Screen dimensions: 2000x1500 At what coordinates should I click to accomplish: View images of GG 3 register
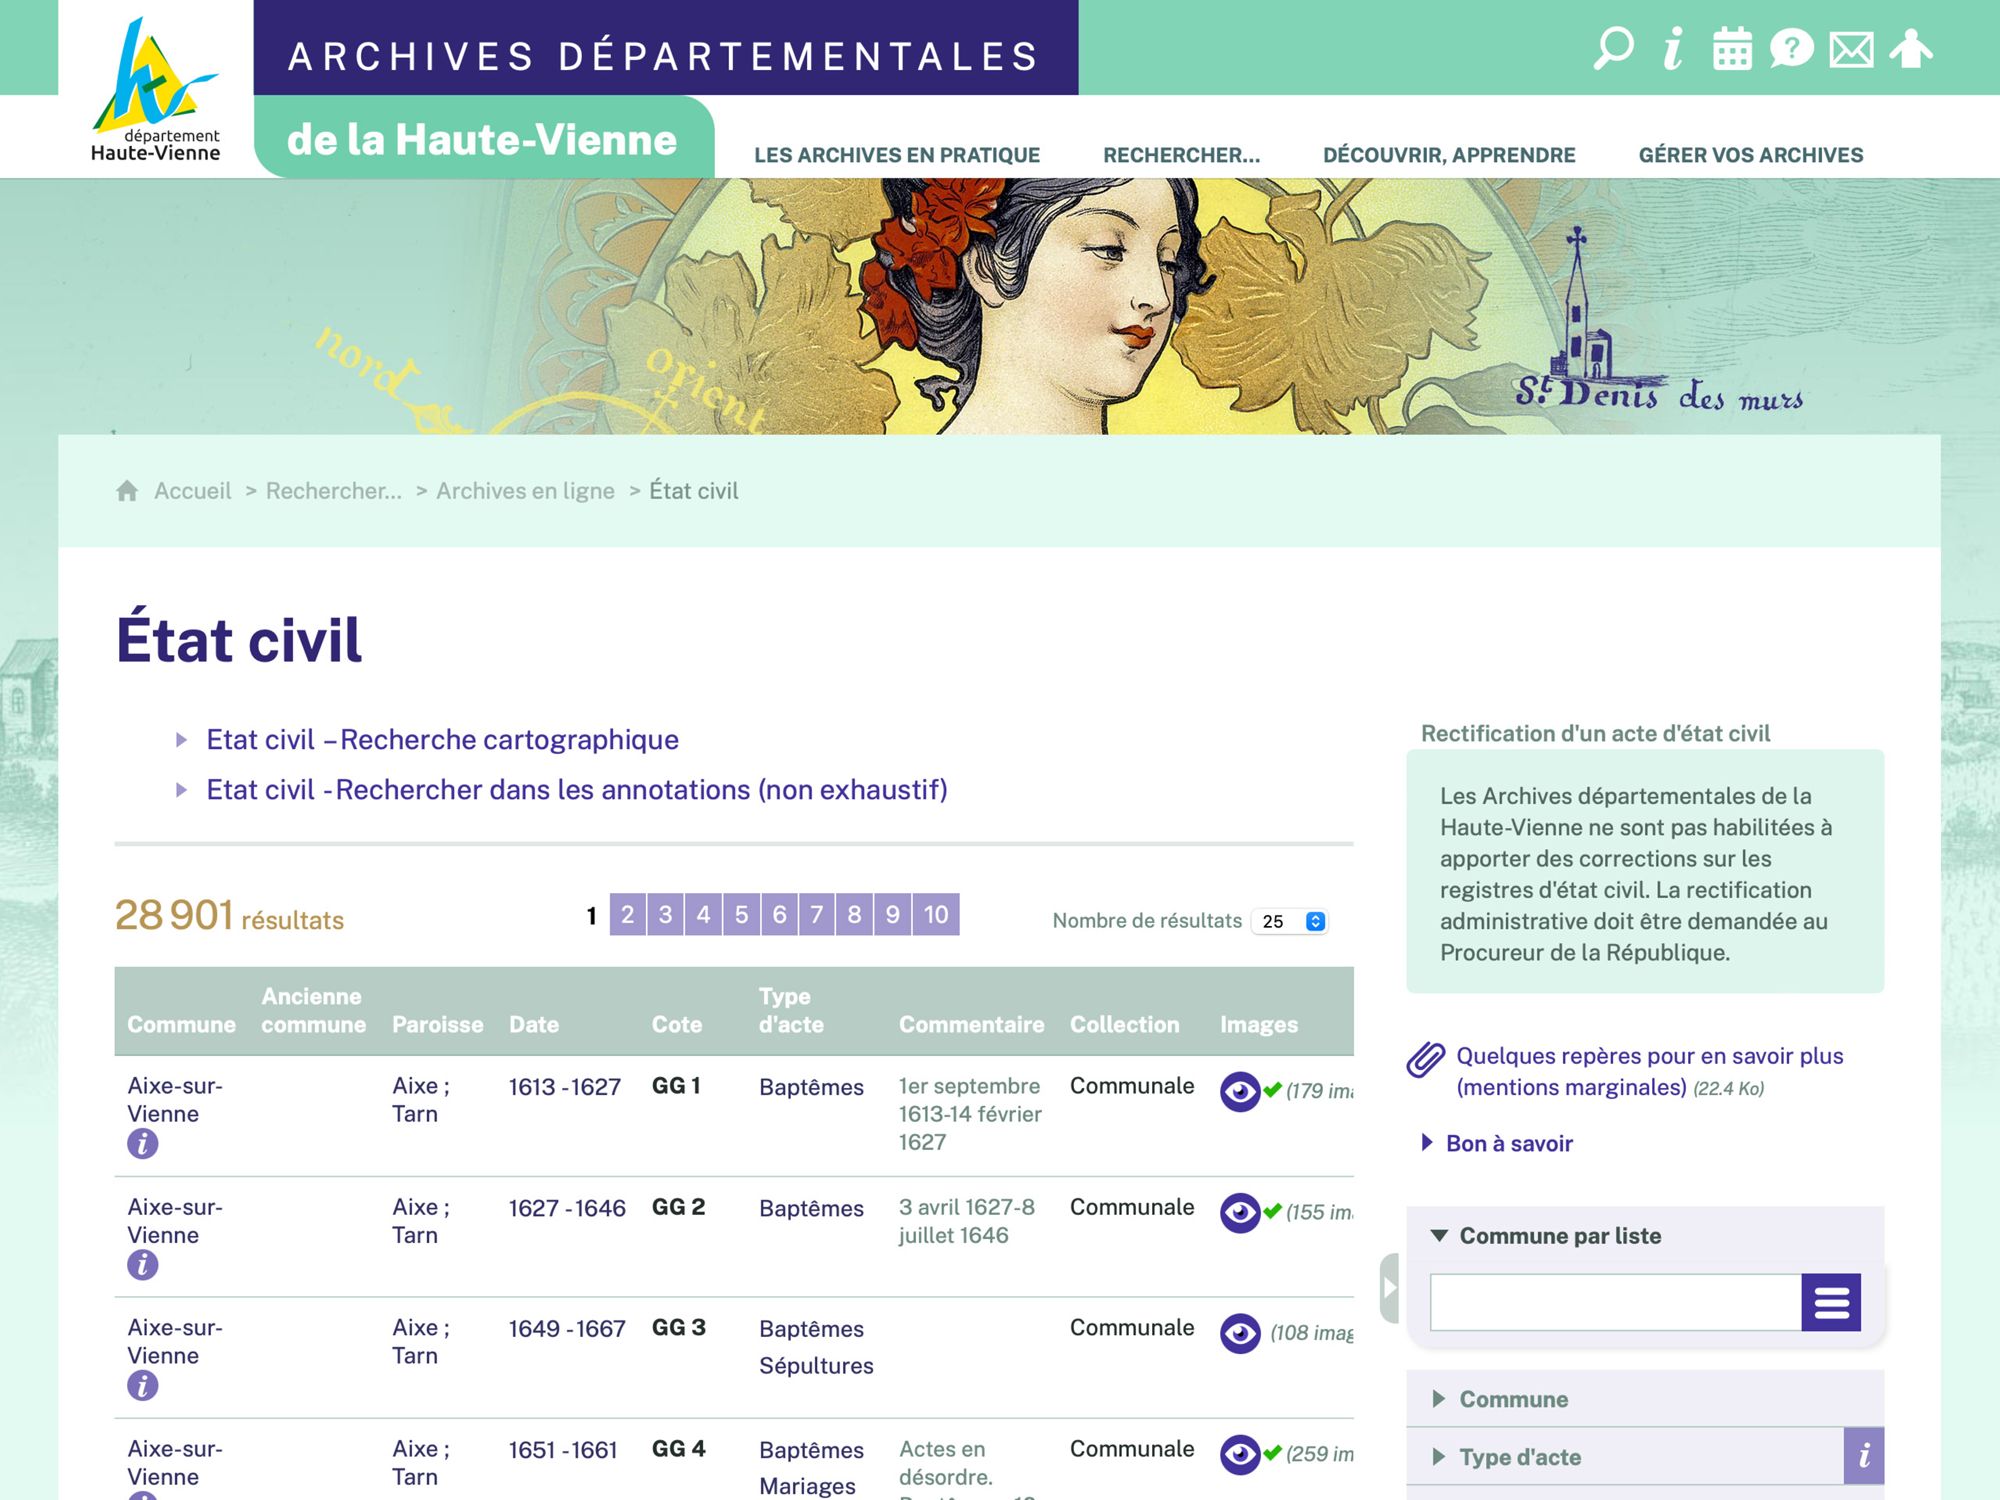pos(1240,1333)
